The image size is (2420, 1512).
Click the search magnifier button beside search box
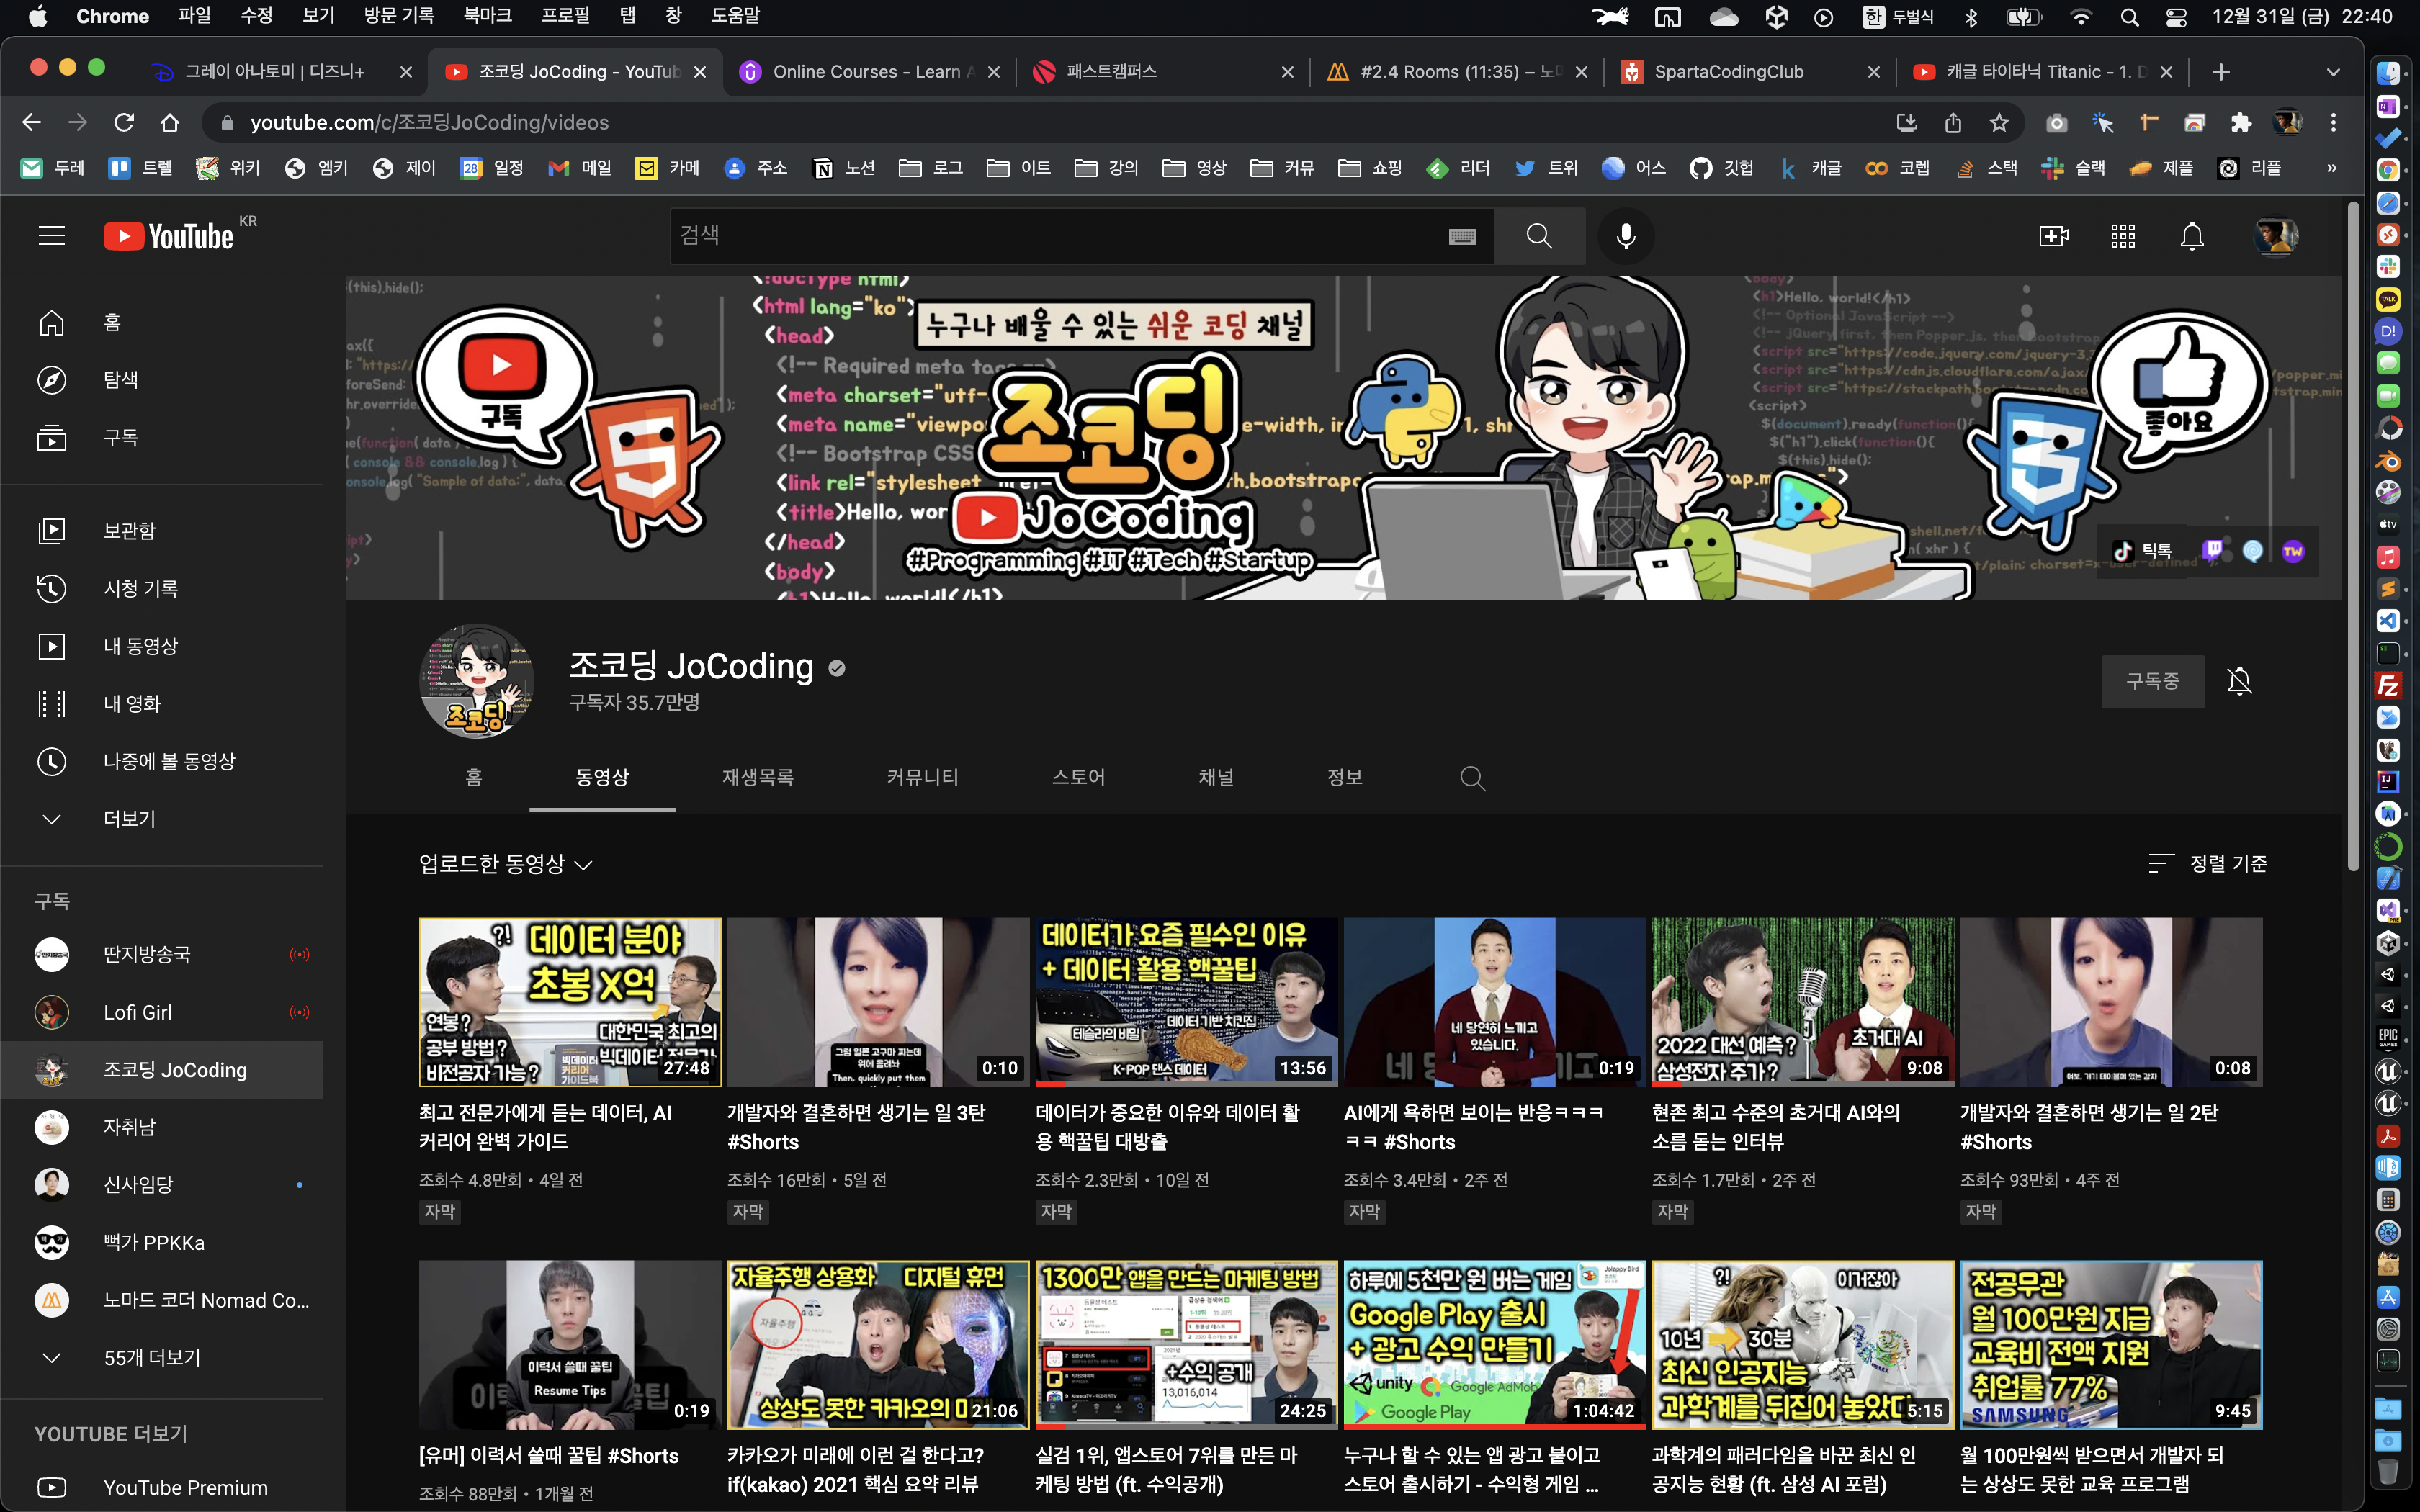tap(1539, 236)
